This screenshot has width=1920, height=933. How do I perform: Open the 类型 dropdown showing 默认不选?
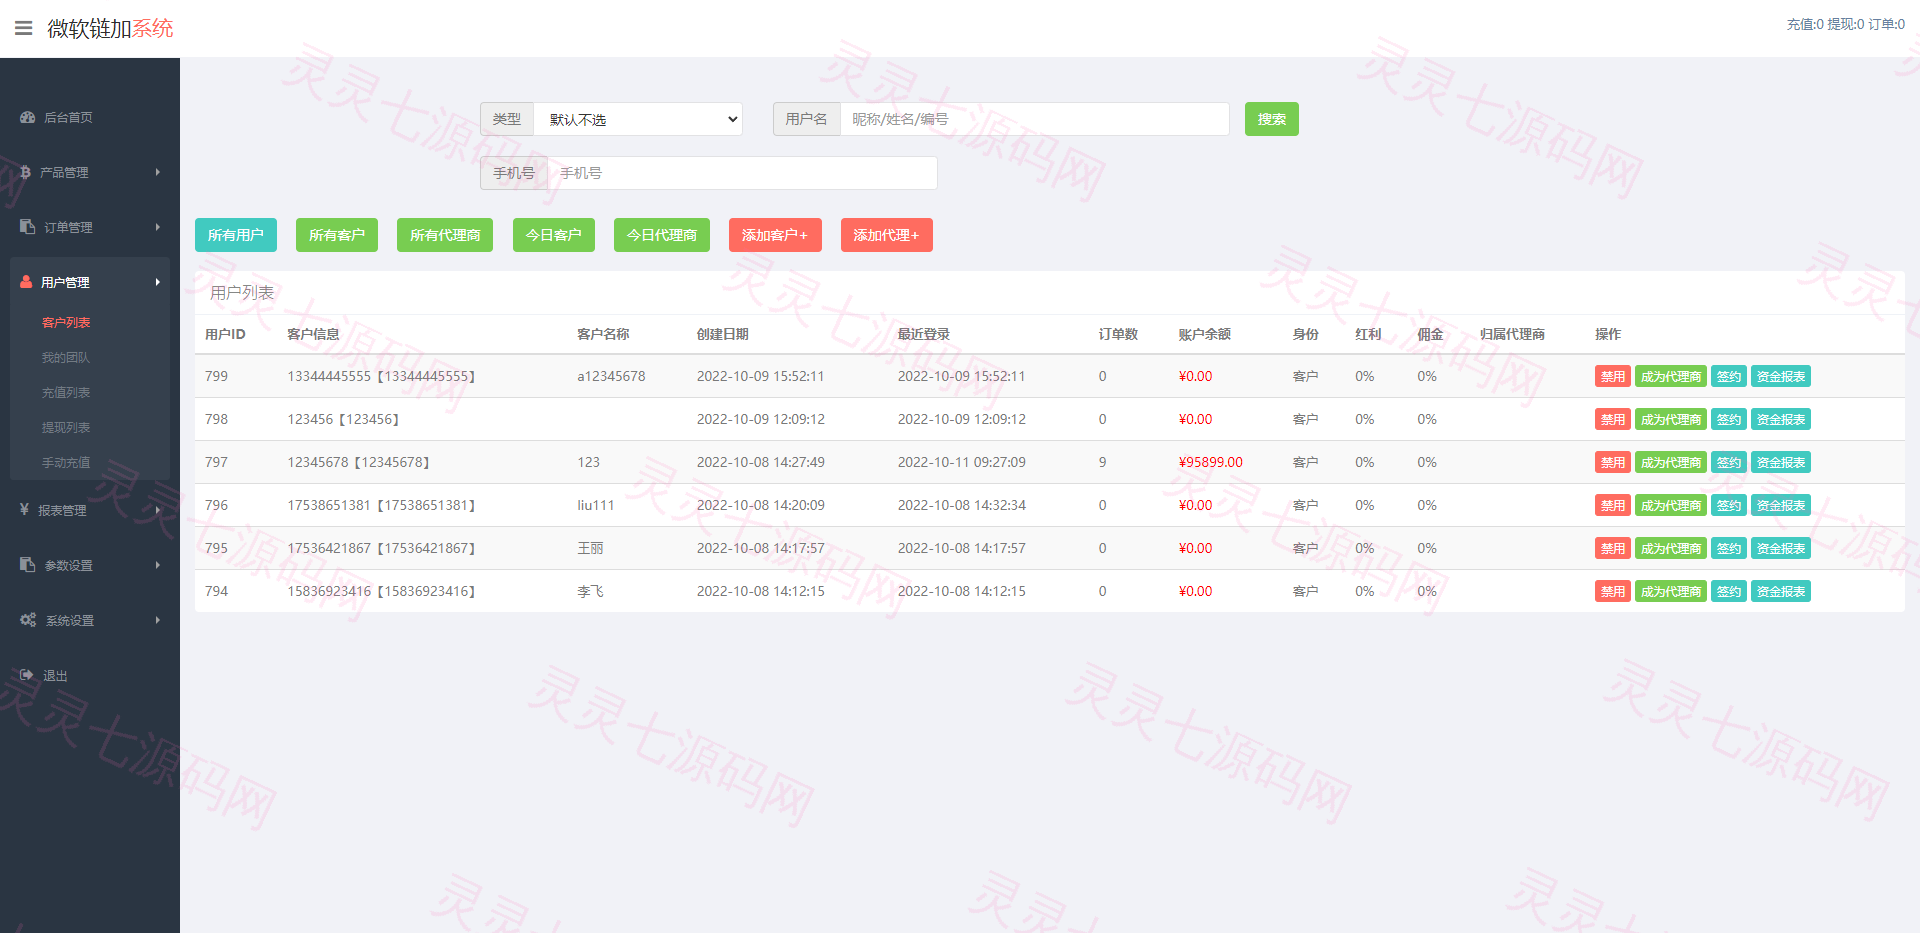(x=638, y=119)
